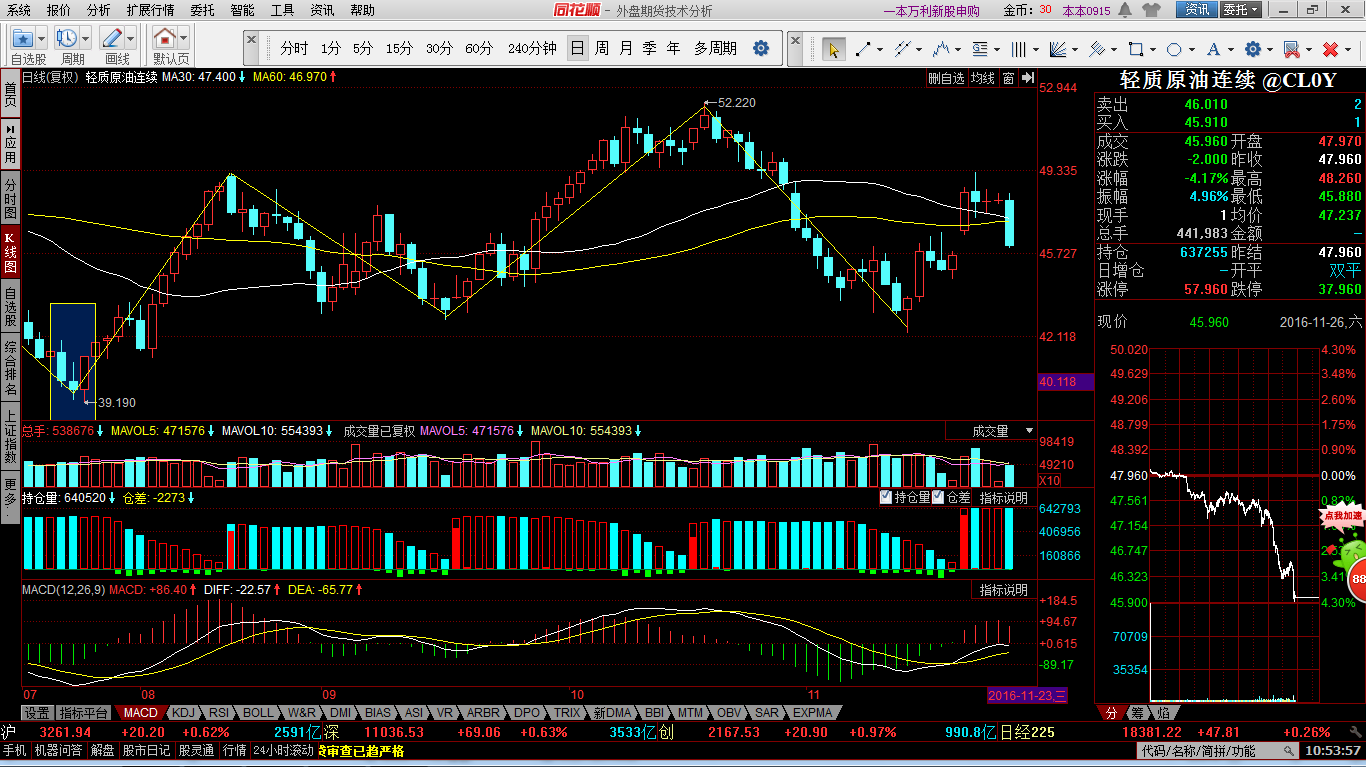Click the T-shirt skin icon in title bar
This screenshot has width=1366, height=767.
click(x=1150, y=10)
